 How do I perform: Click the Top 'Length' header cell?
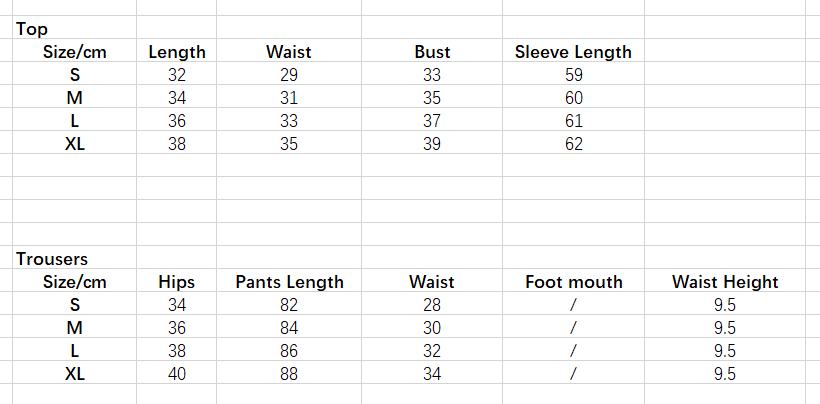(x=177, y=52)
